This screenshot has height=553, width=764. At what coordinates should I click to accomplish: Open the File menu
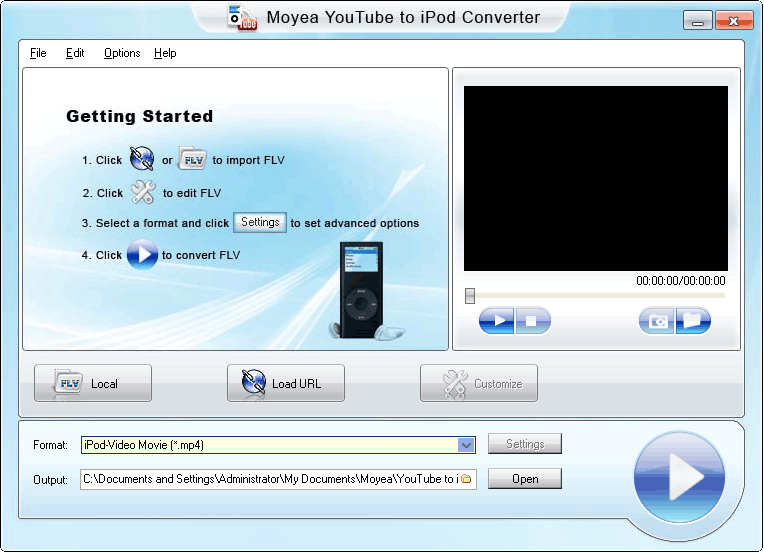[x=38, y=53]
